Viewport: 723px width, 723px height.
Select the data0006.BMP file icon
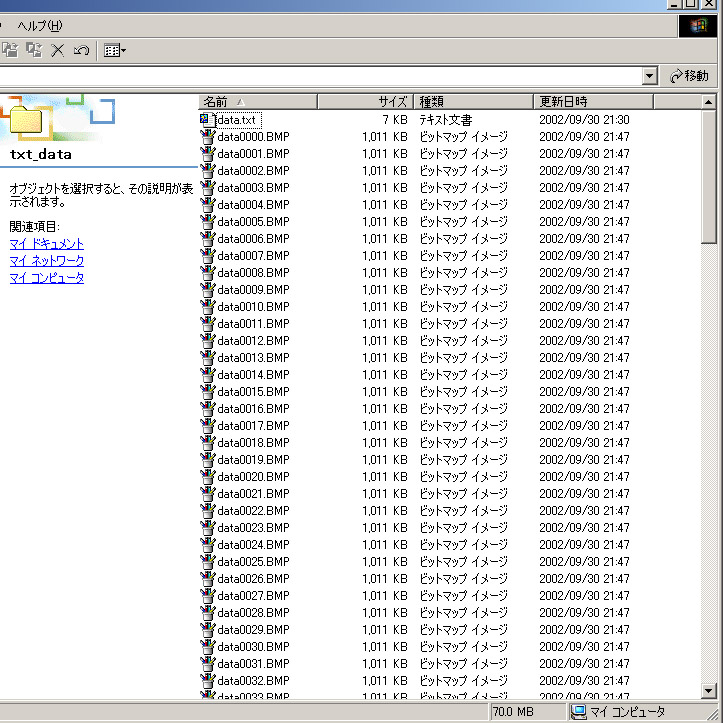pos(207,239)
